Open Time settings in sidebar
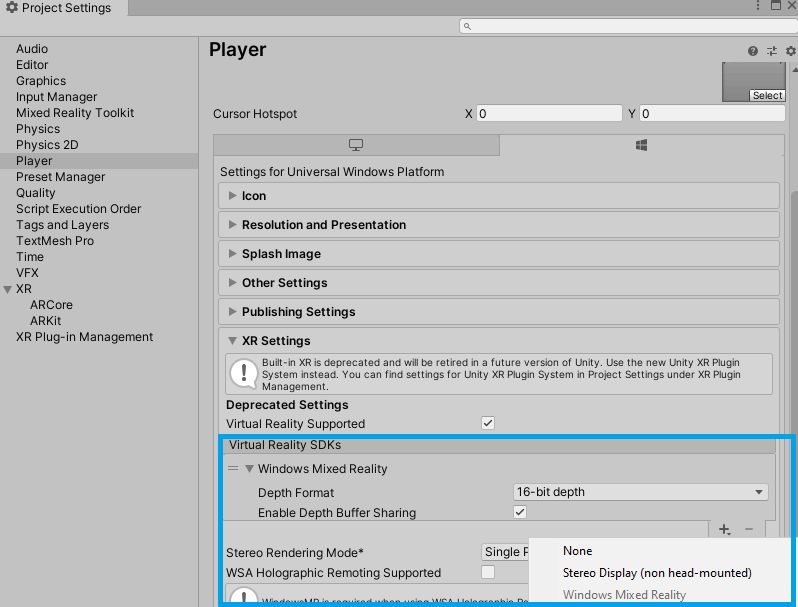 tap(30, 257)
